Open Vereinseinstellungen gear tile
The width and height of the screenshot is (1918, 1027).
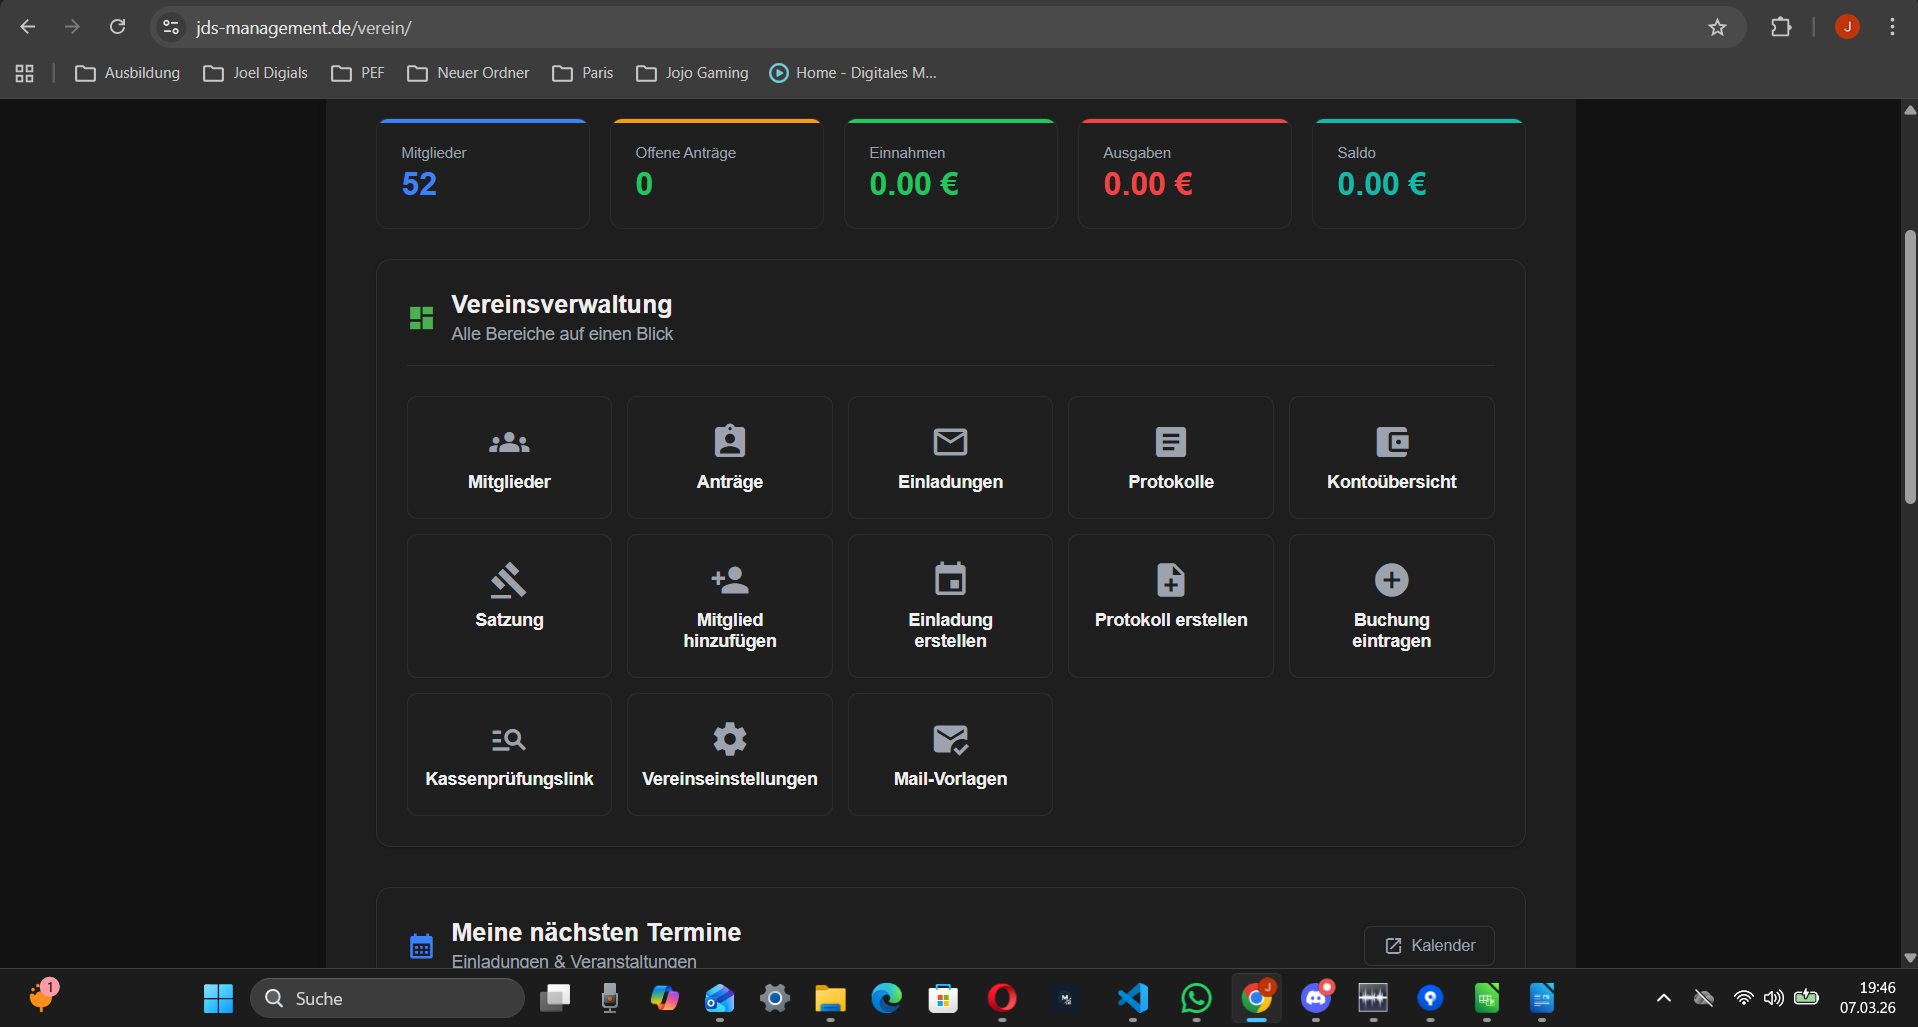tap(730, 754)
